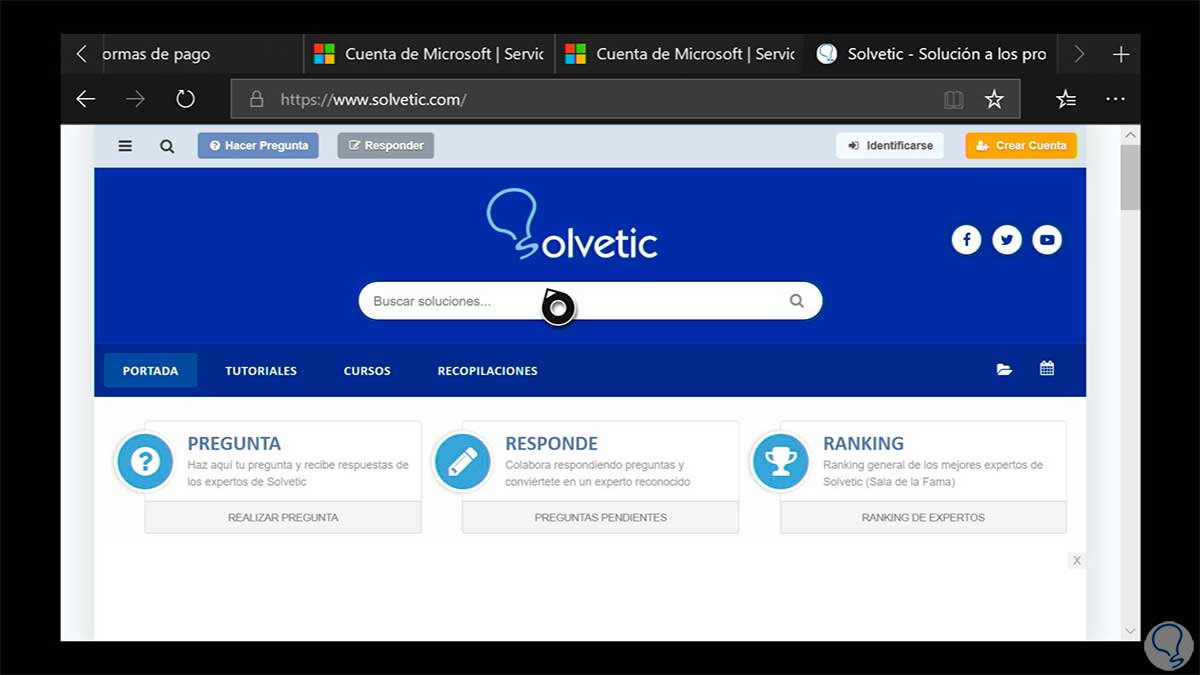This screenshot has width=1200, height=675.
Task: Click the search magnifier in top bar
Action: point(167,146)
